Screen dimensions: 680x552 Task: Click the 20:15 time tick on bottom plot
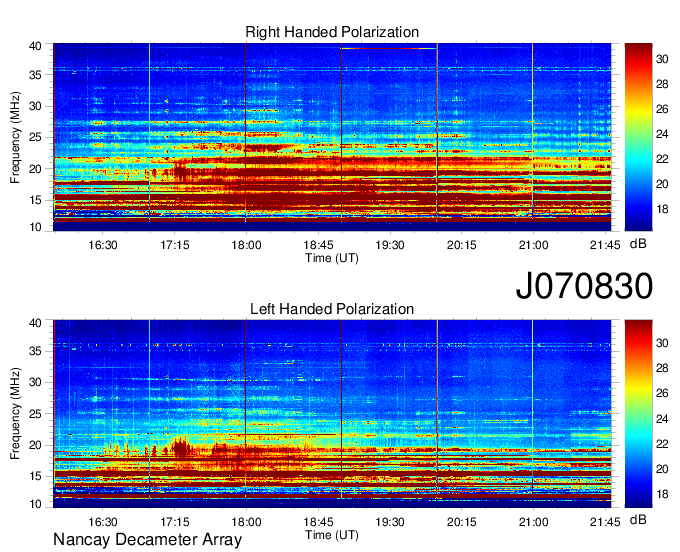coord(462,522)
